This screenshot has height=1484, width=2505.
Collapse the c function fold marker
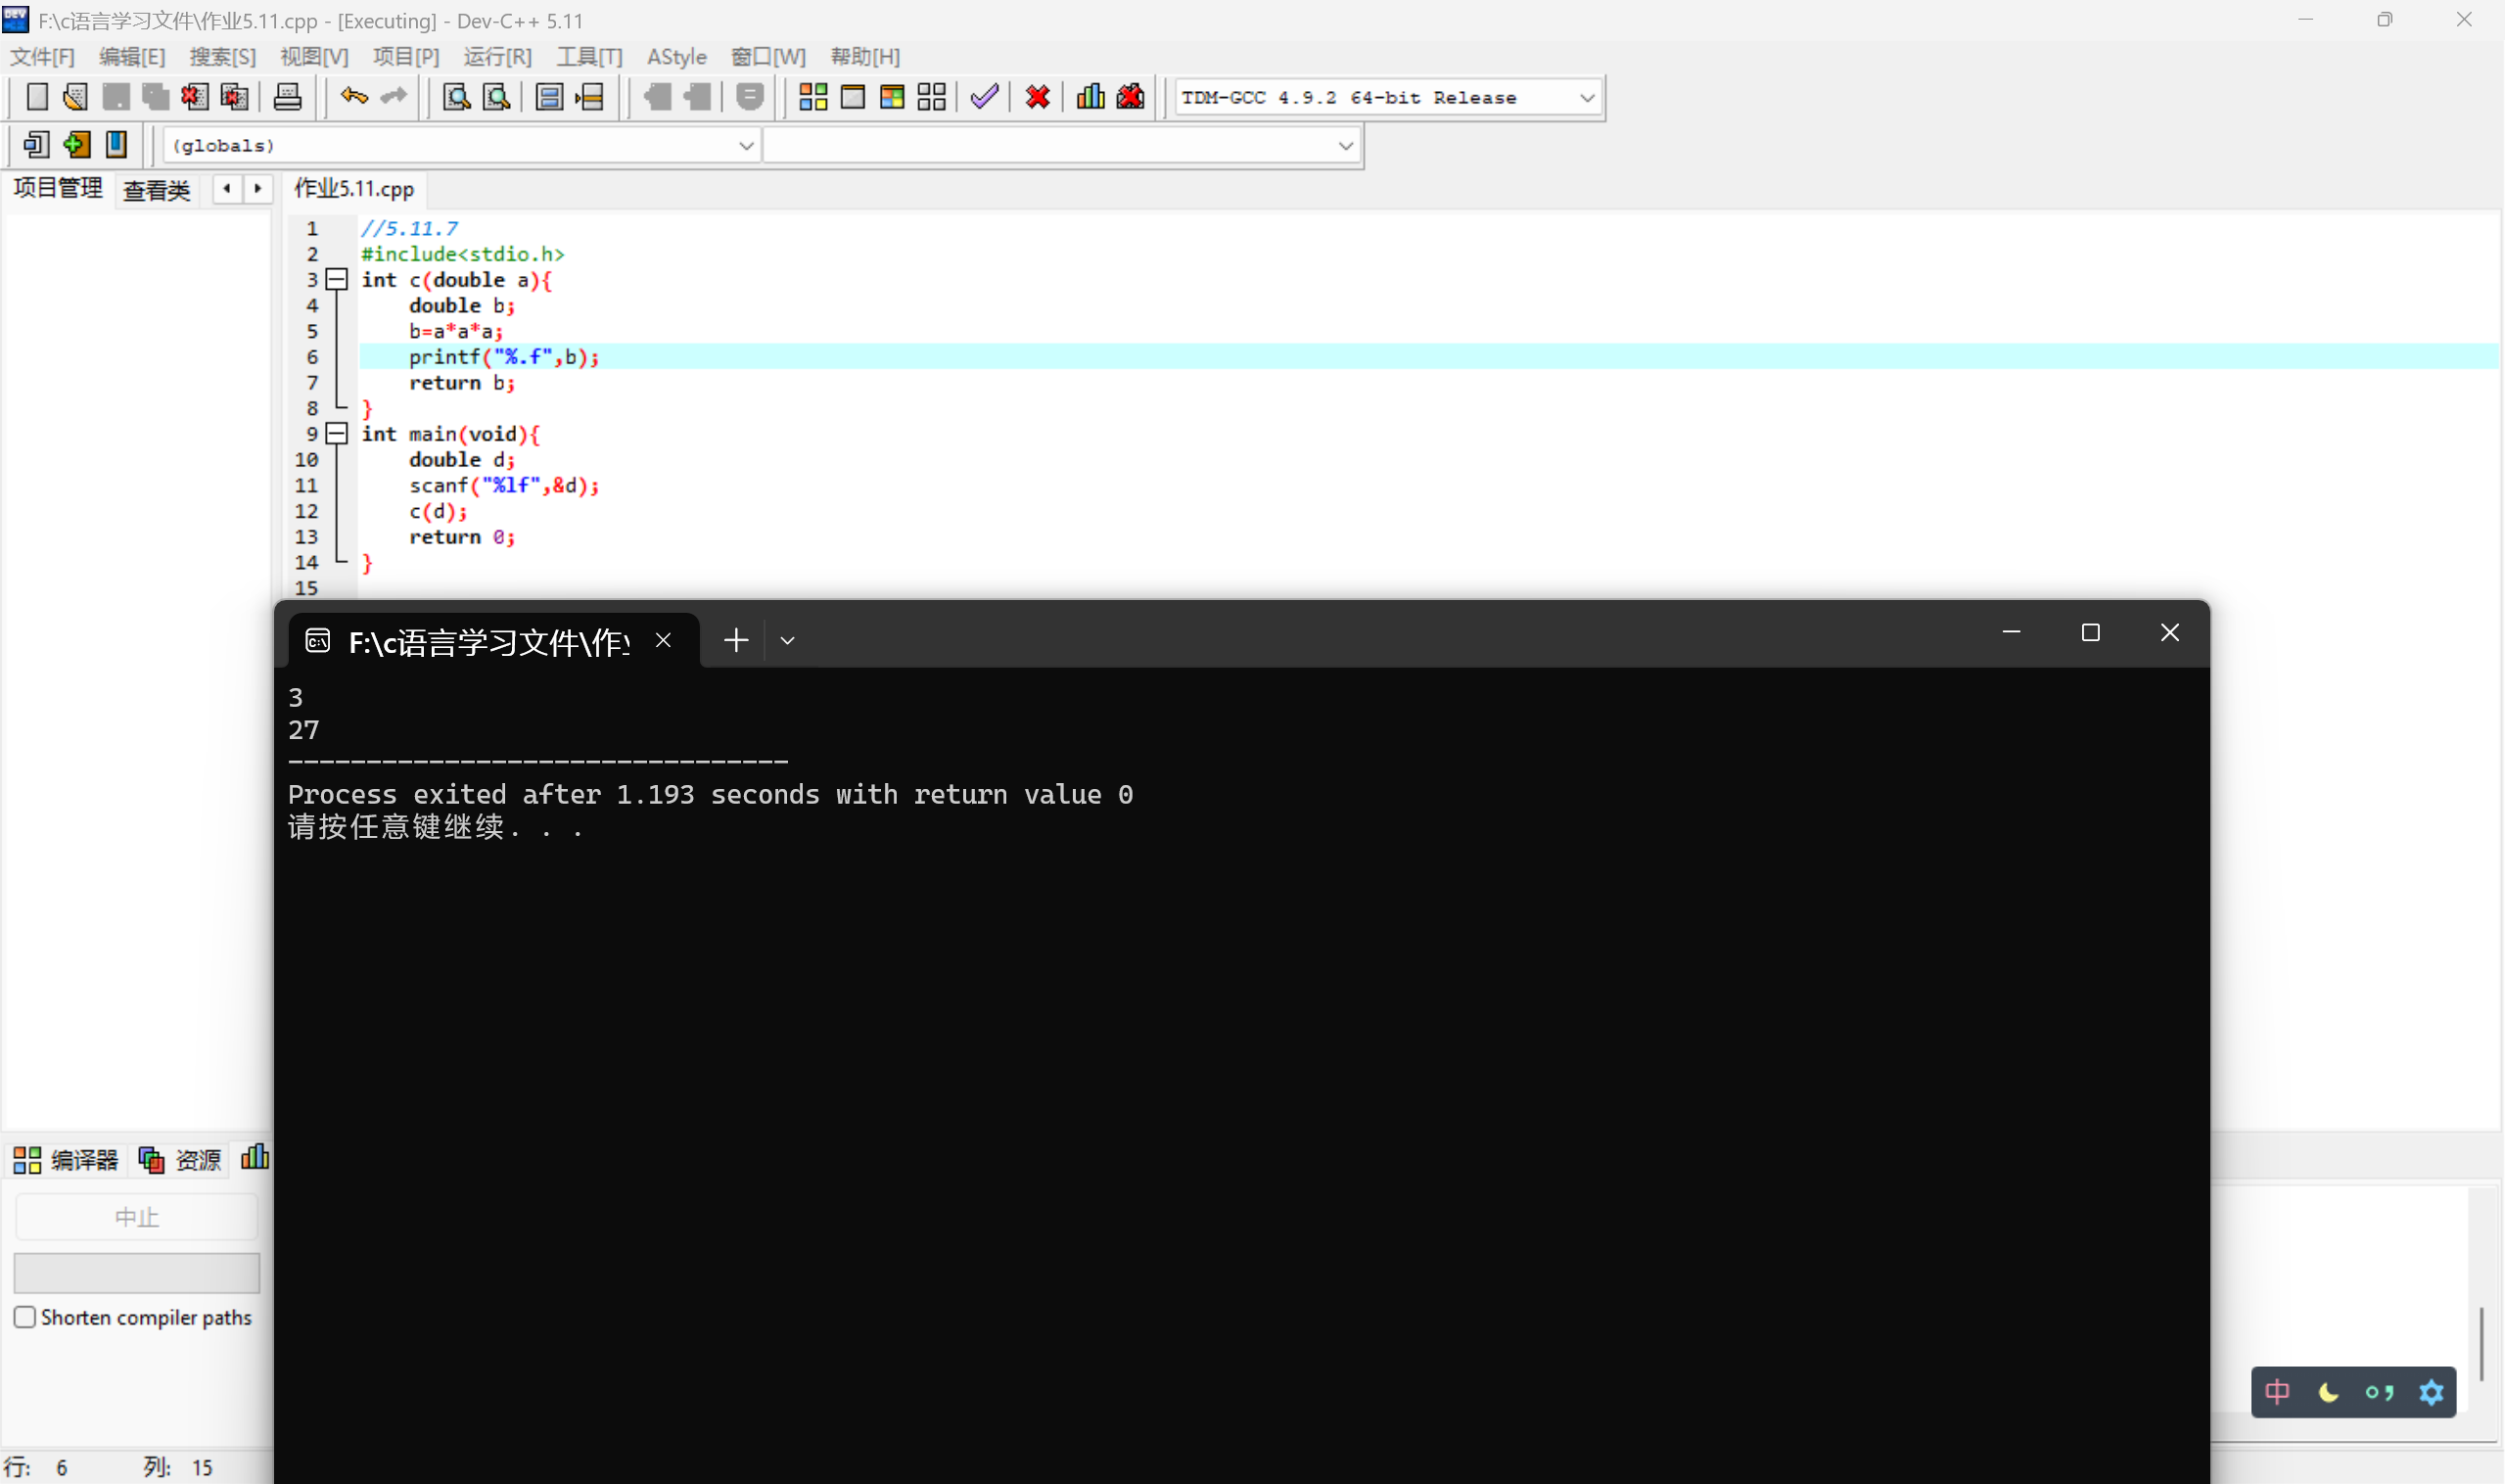(337, 280)
